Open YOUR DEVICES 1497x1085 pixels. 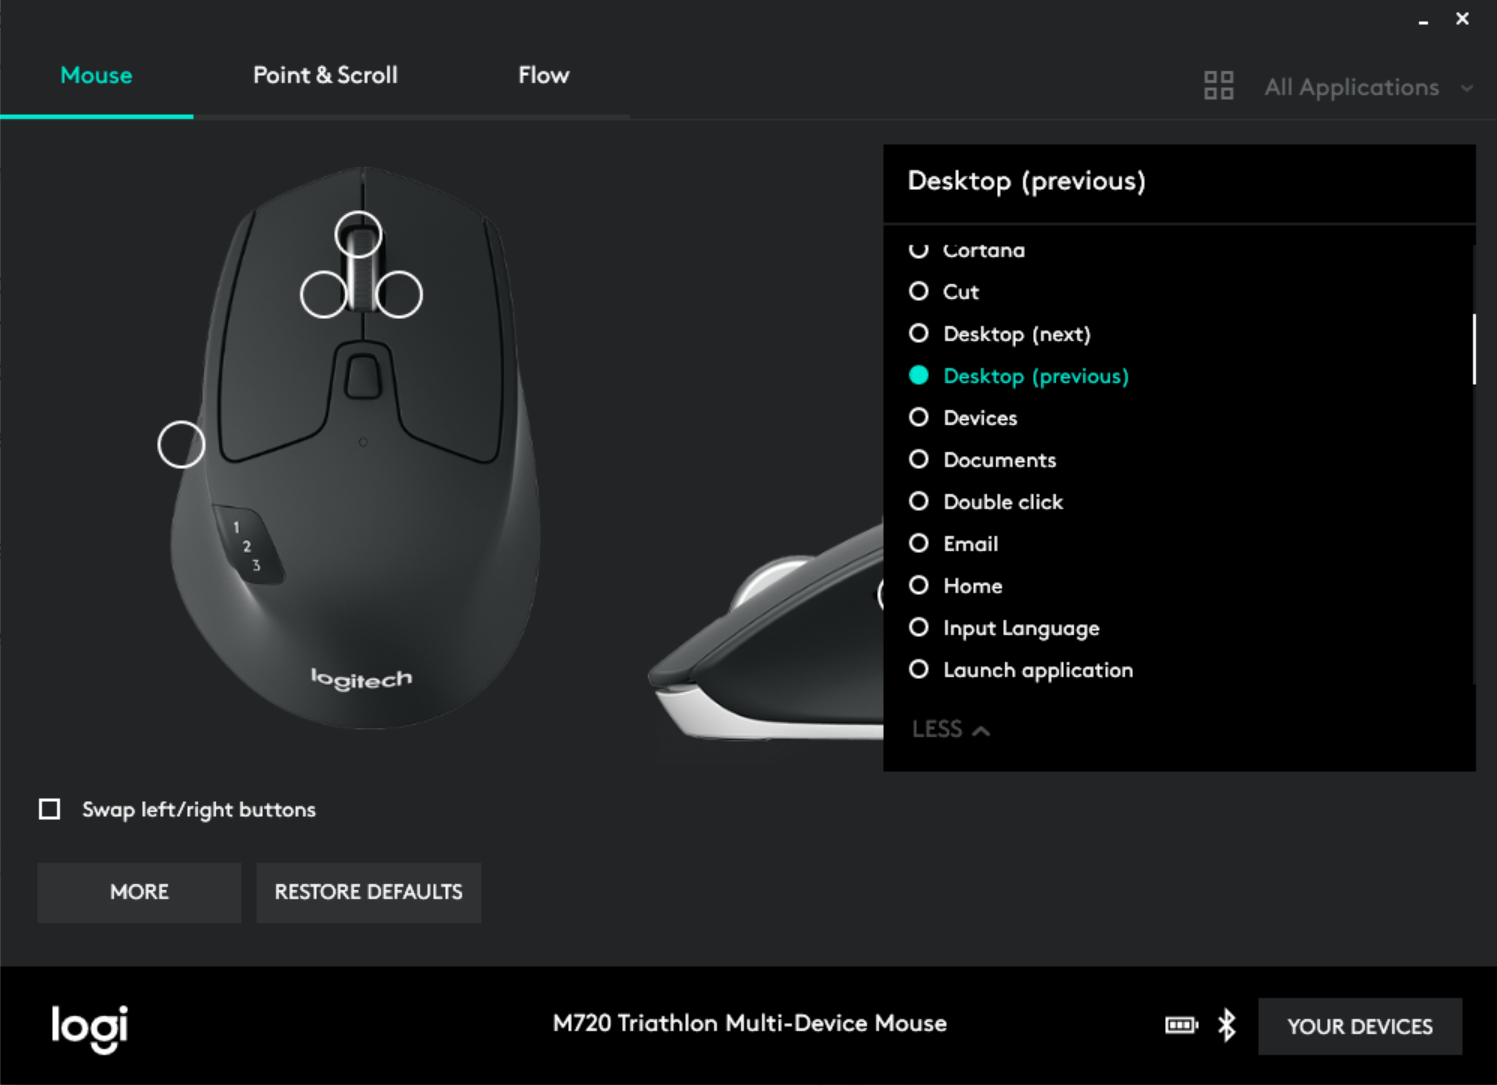pyautogui.click(x=1359, y=1026)
